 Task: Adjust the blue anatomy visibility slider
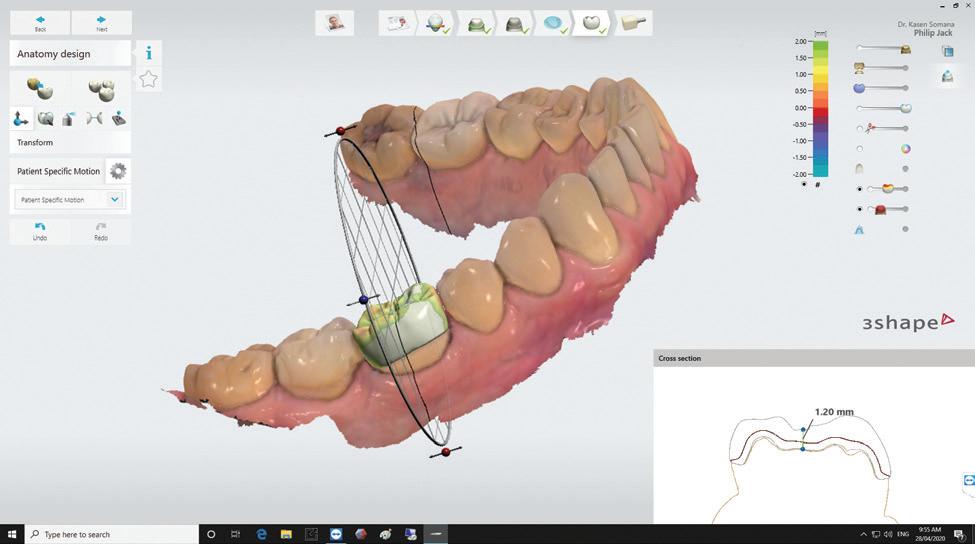881,88
